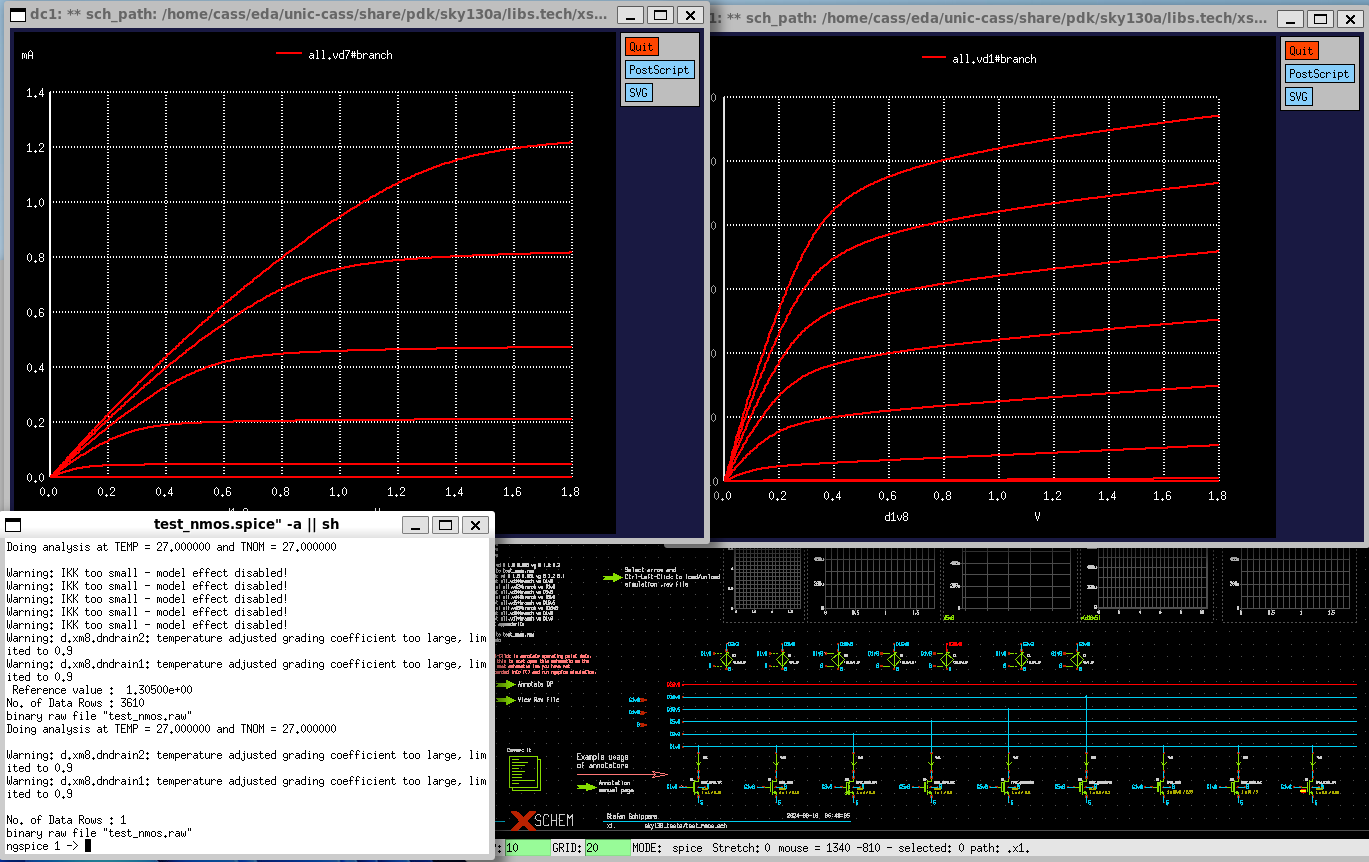Screen dimensions: 1369x862
Task: Click the green Annotate OP arrow launcher
Action: pos(505,685)
